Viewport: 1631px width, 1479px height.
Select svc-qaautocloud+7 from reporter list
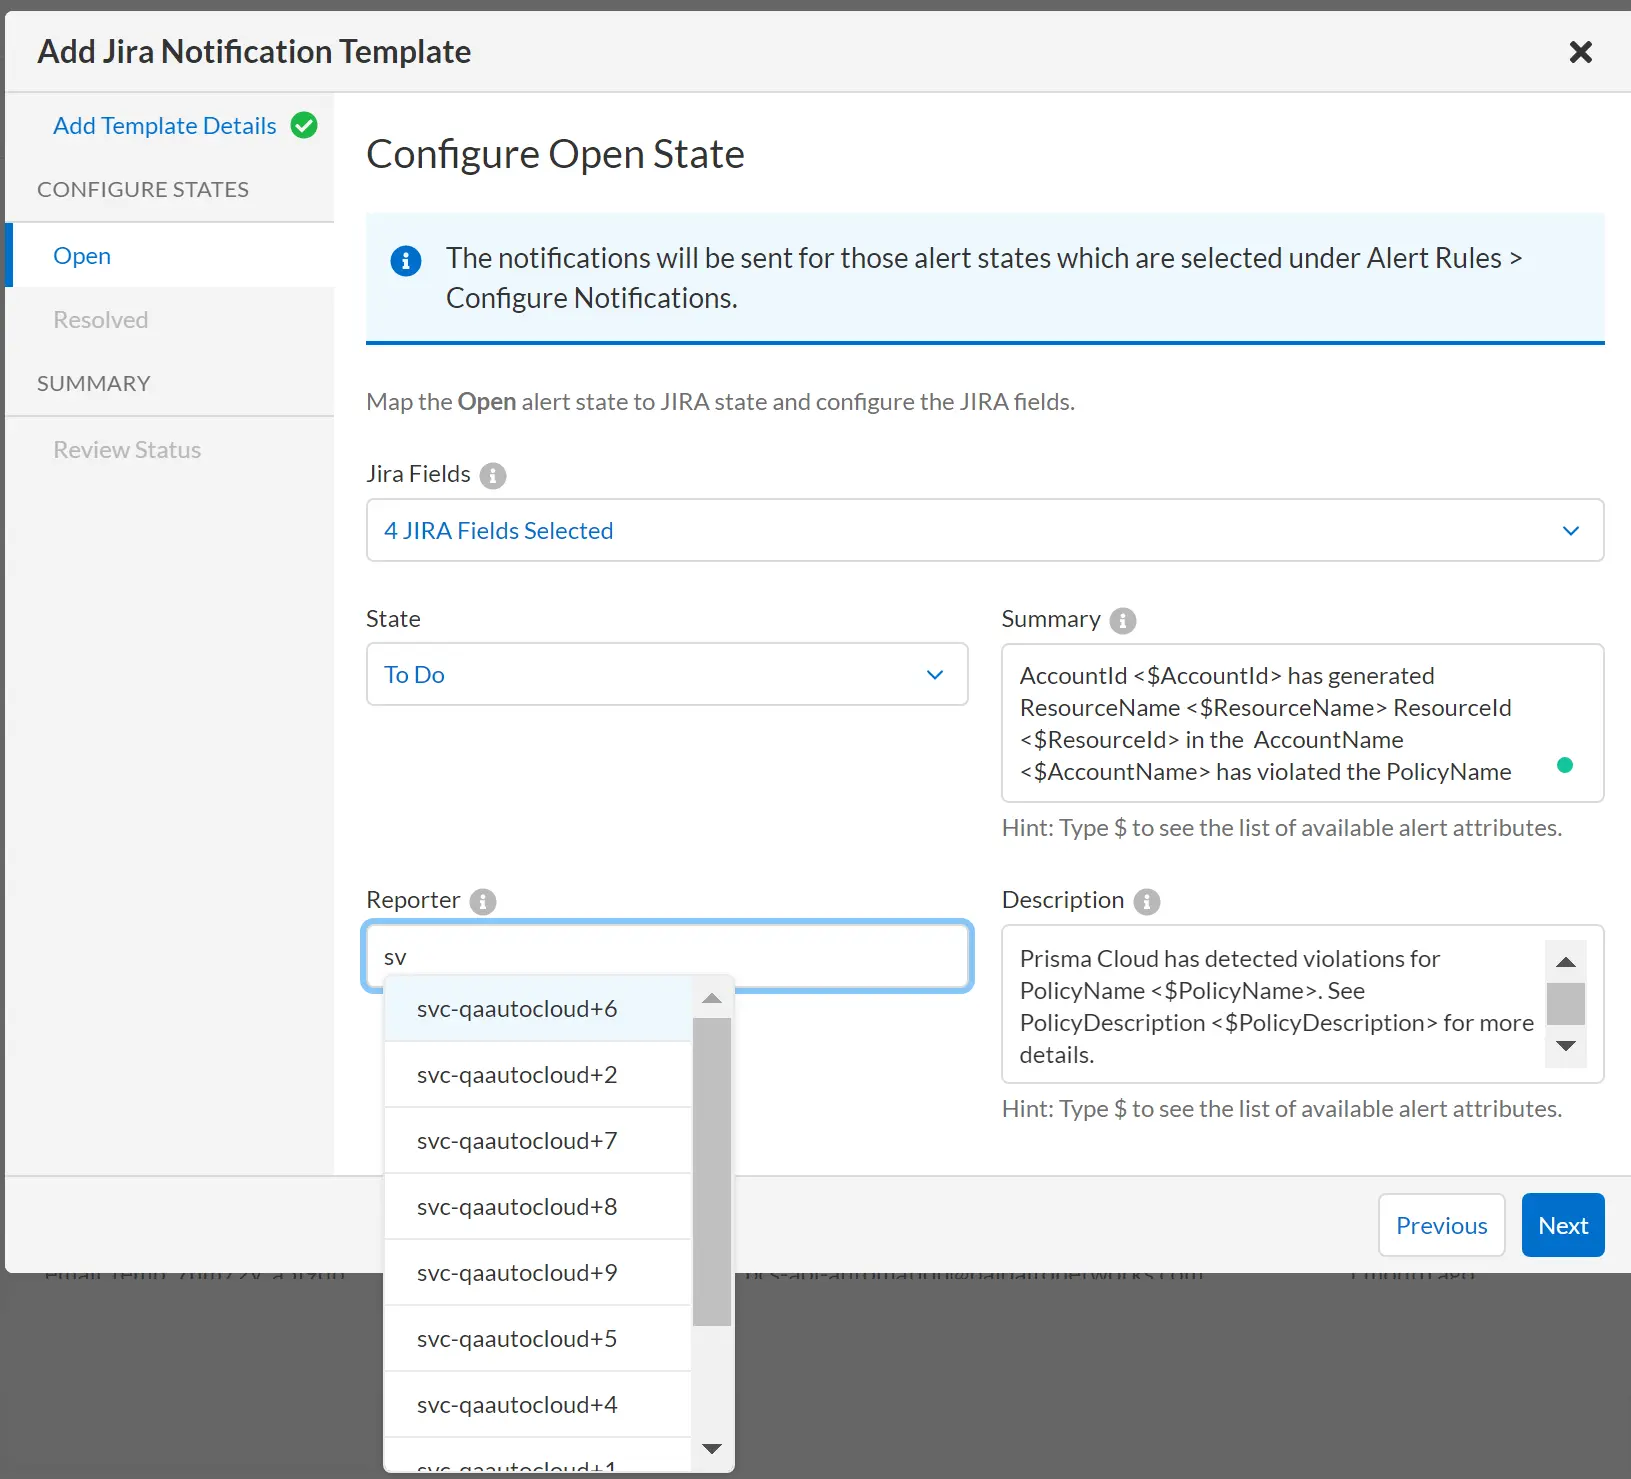click(538, 1140)
